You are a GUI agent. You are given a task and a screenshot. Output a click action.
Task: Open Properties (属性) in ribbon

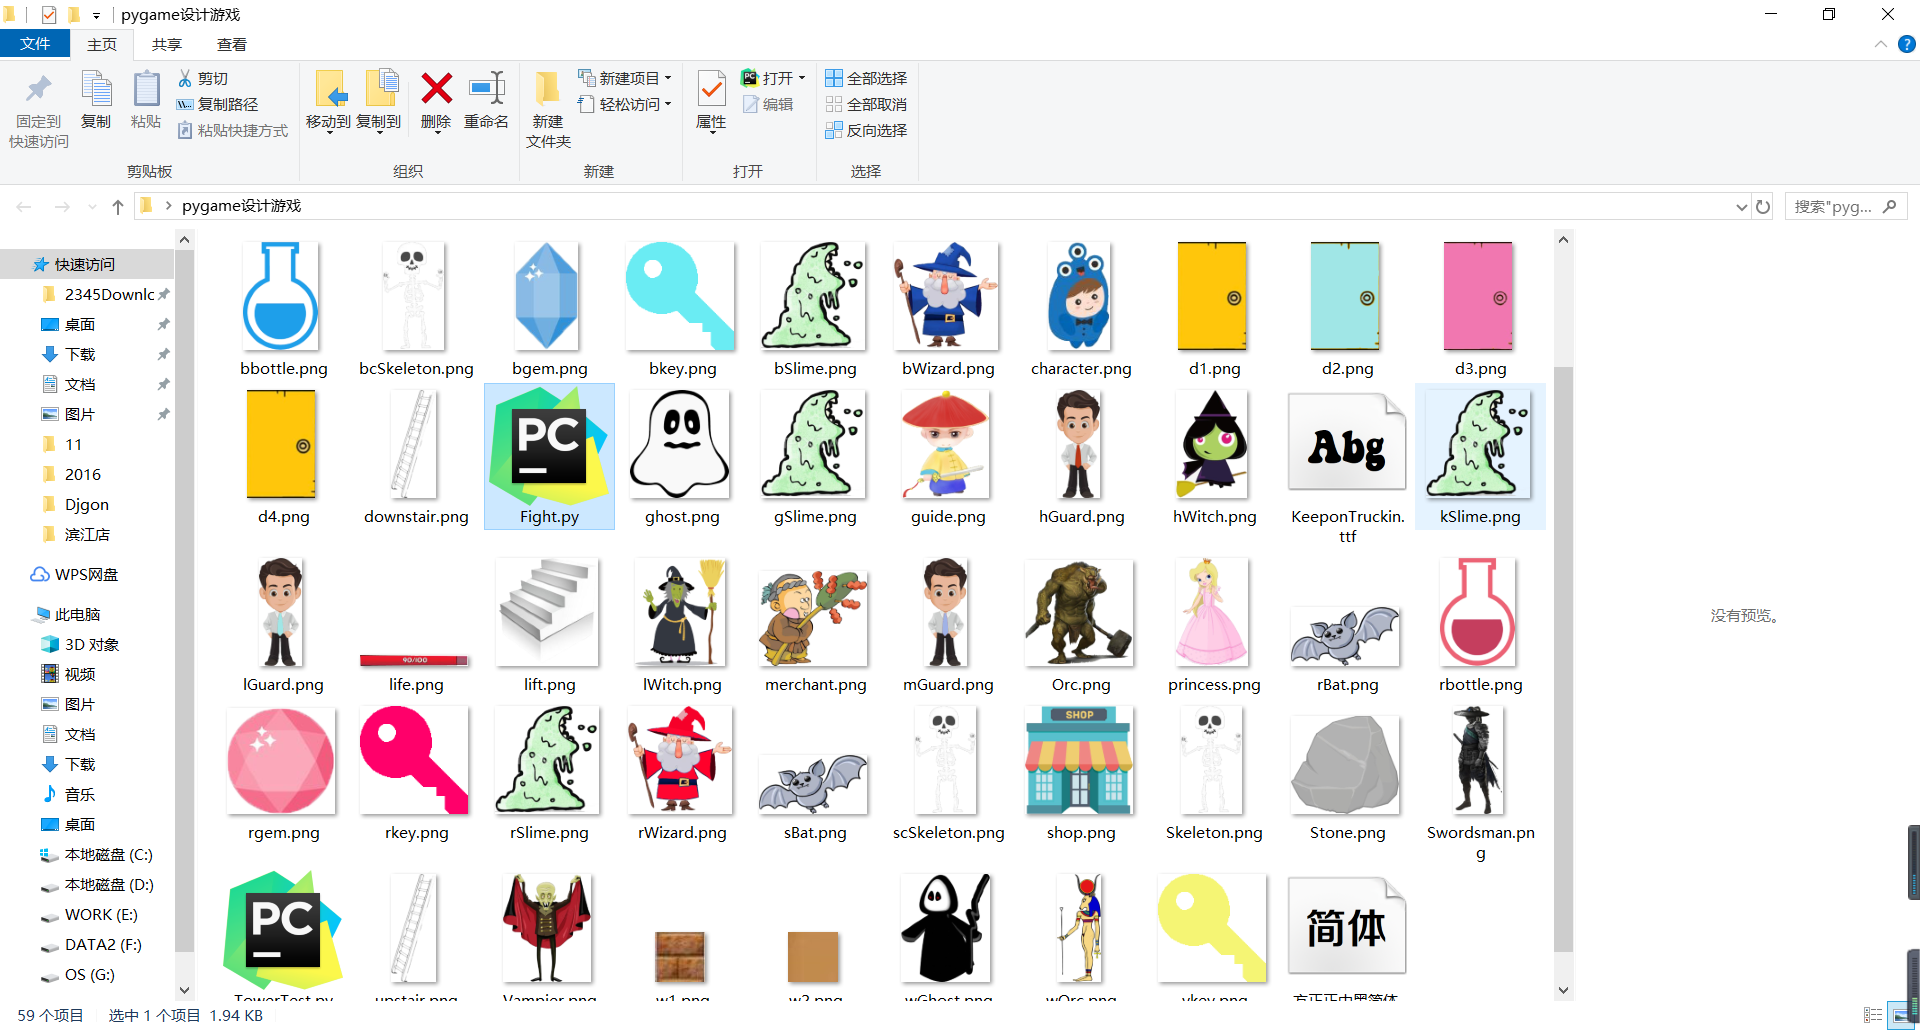coord(711,101)
